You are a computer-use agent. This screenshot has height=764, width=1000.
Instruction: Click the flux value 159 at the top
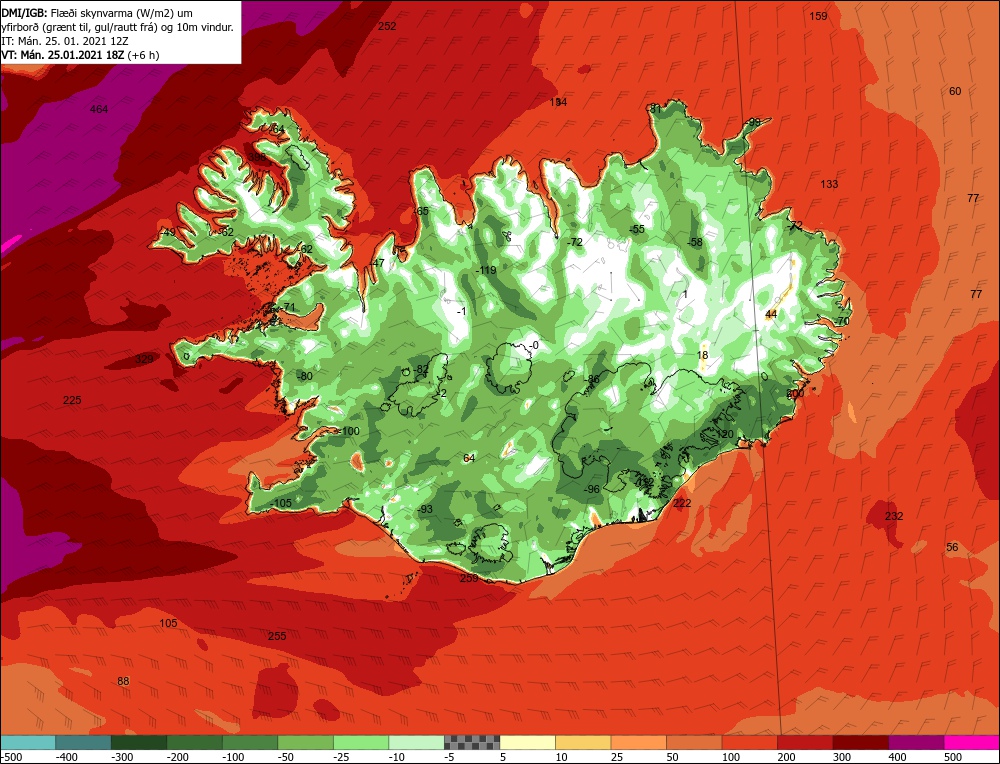818,16
